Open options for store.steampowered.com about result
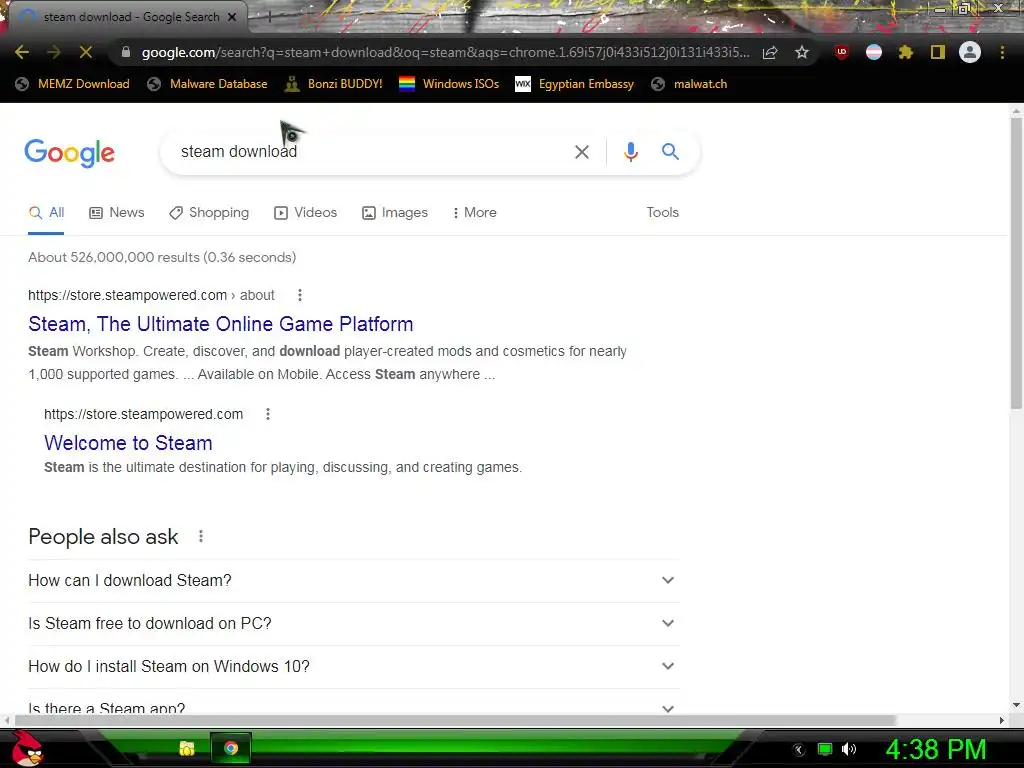Image resolution: width=1024 pixels, height=768 pixels. (x=300, y=295)
